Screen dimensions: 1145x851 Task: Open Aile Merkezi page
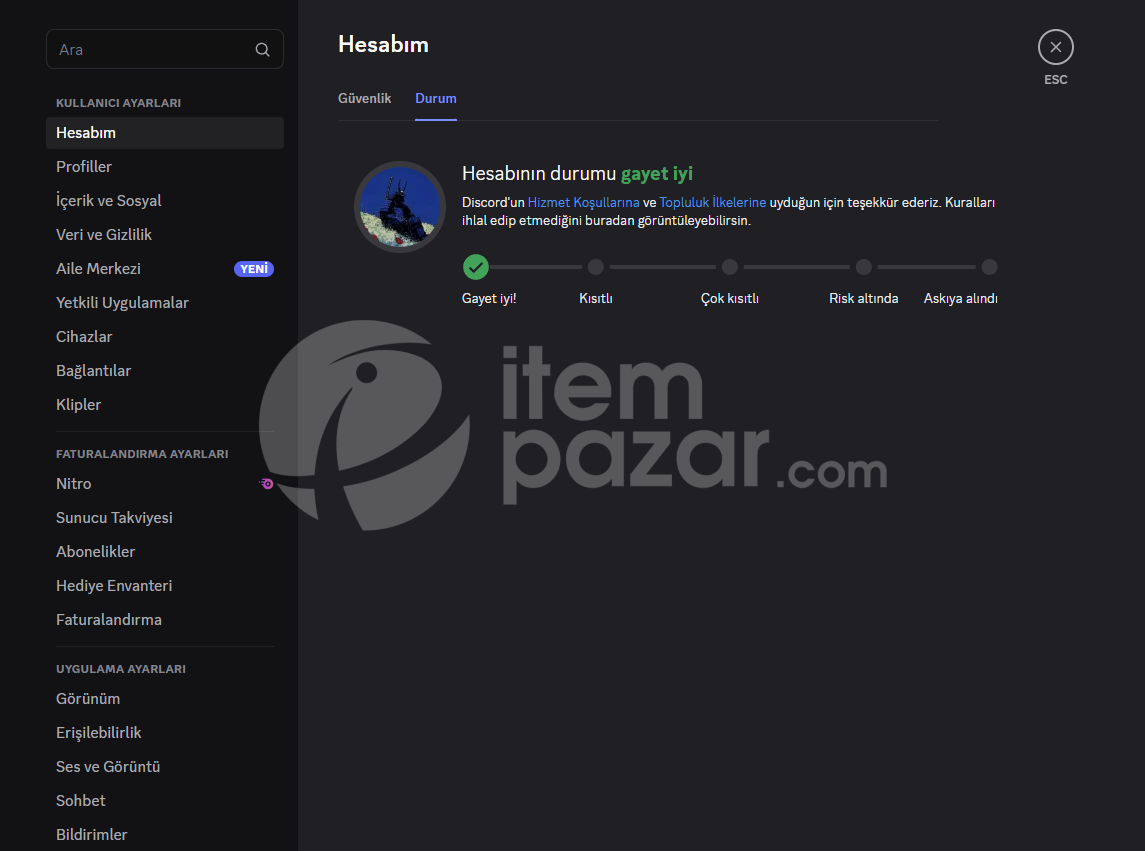point(164,269)
